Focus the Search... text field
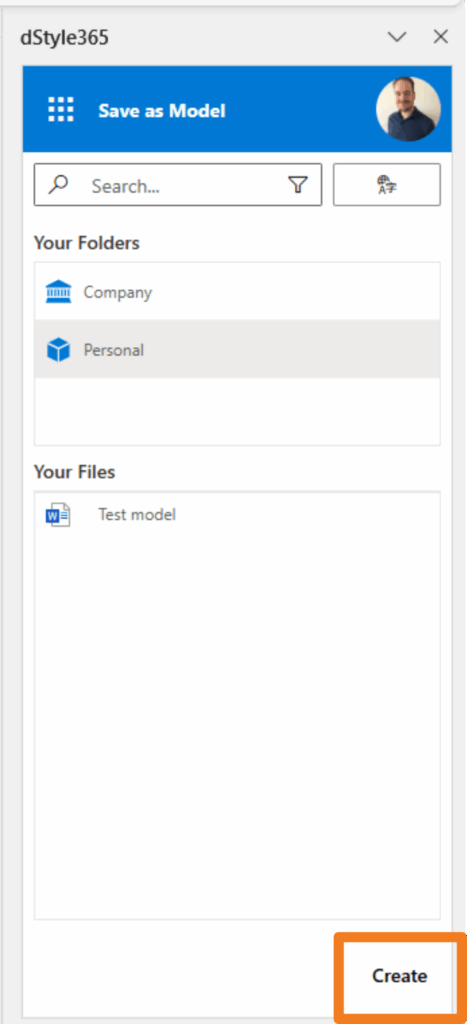This screenshot has width=467, height=1024. pyautogui.click(x=178, y=185)
